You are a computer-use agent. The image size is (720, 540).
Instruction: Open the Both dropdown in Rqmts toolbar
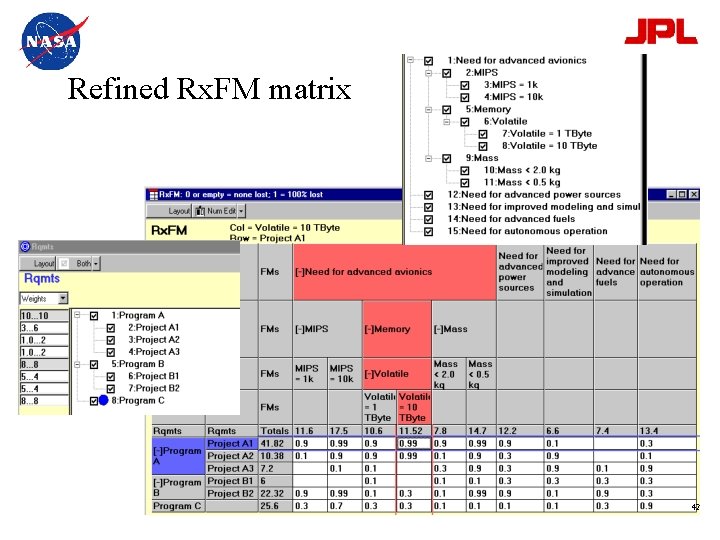point(96,264)
